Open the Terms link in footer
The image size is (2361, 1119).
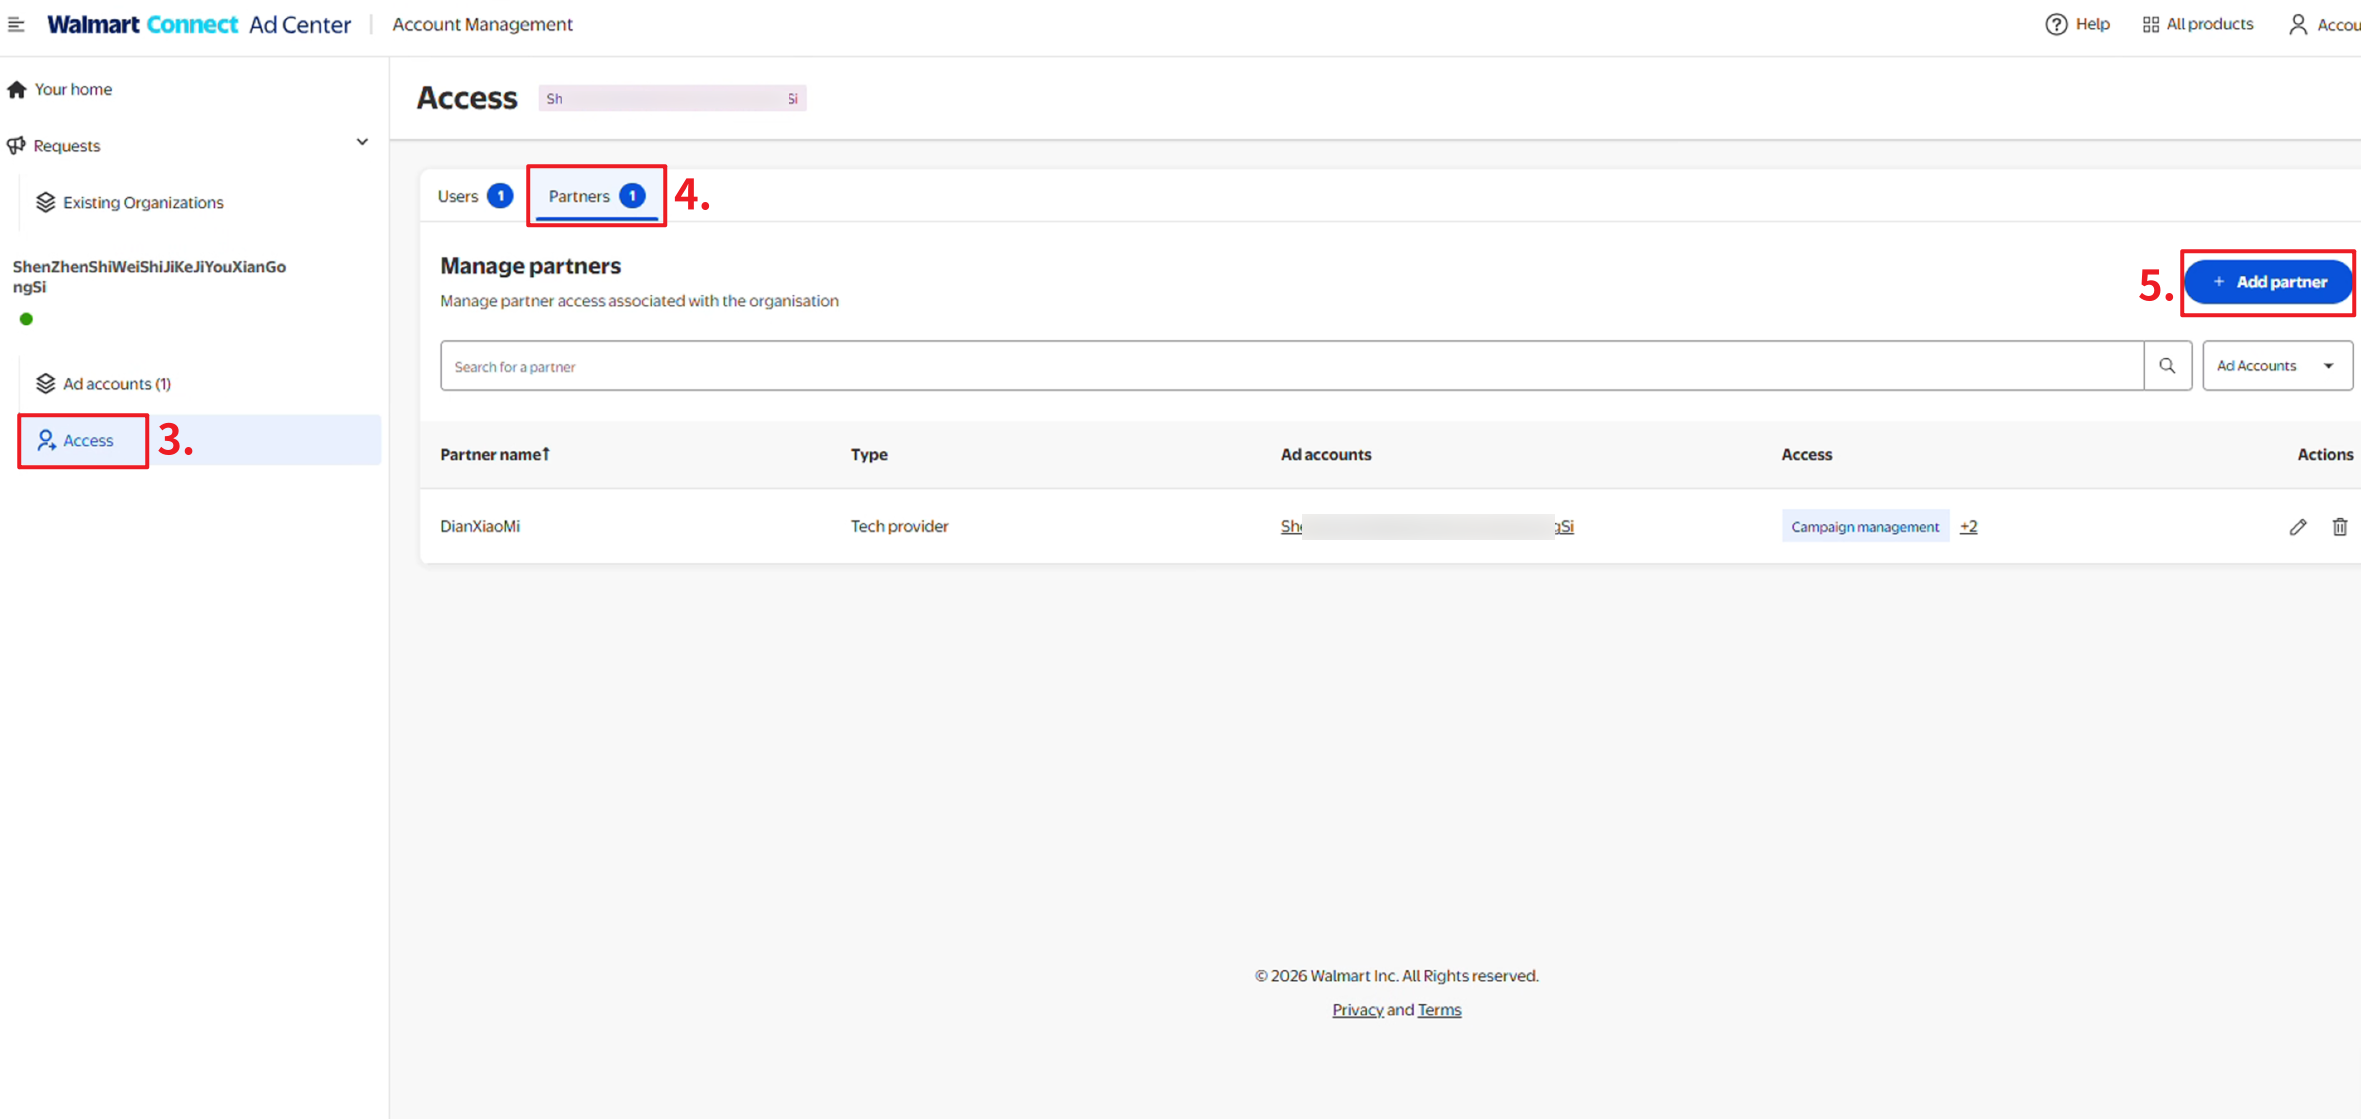(1439, 1010)
